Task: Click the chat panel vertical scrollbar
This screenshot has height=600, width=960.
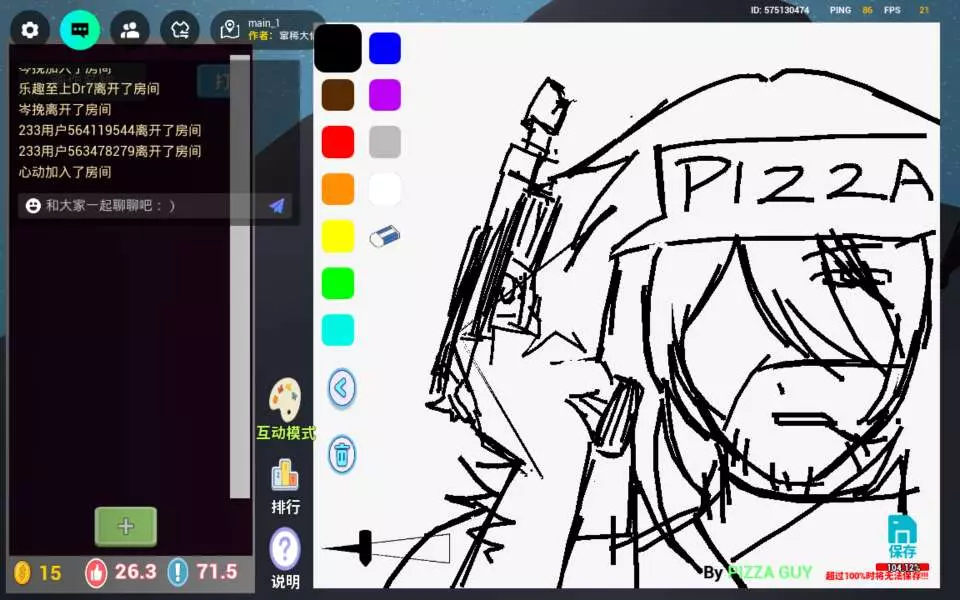Action: [x=240, y=277]
